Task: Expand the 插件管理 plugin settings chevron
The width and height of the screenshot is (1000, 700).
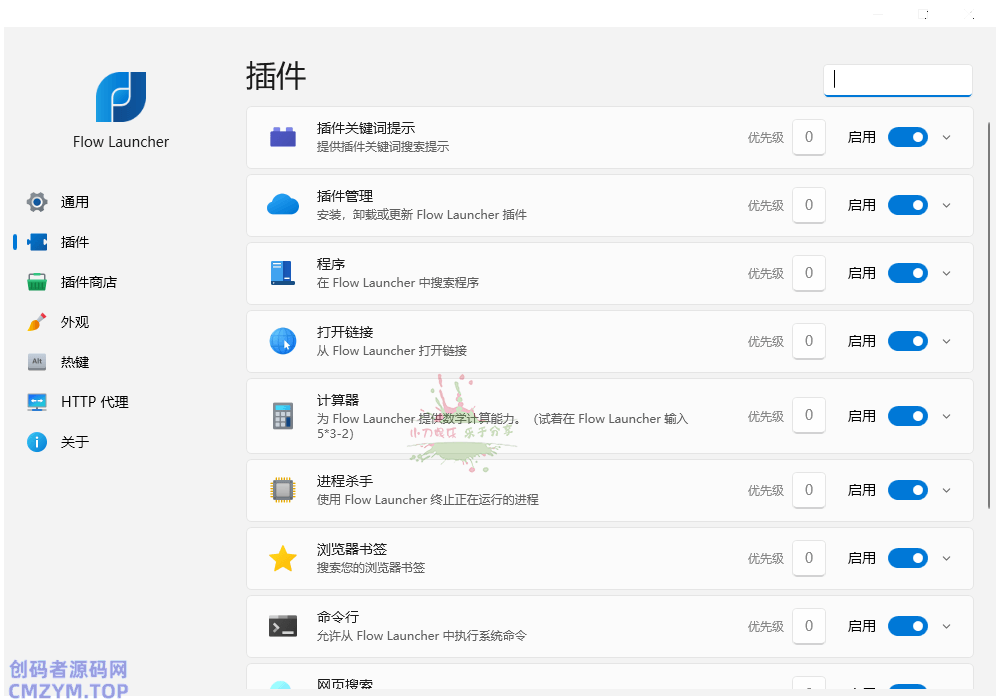Action: 946,205
